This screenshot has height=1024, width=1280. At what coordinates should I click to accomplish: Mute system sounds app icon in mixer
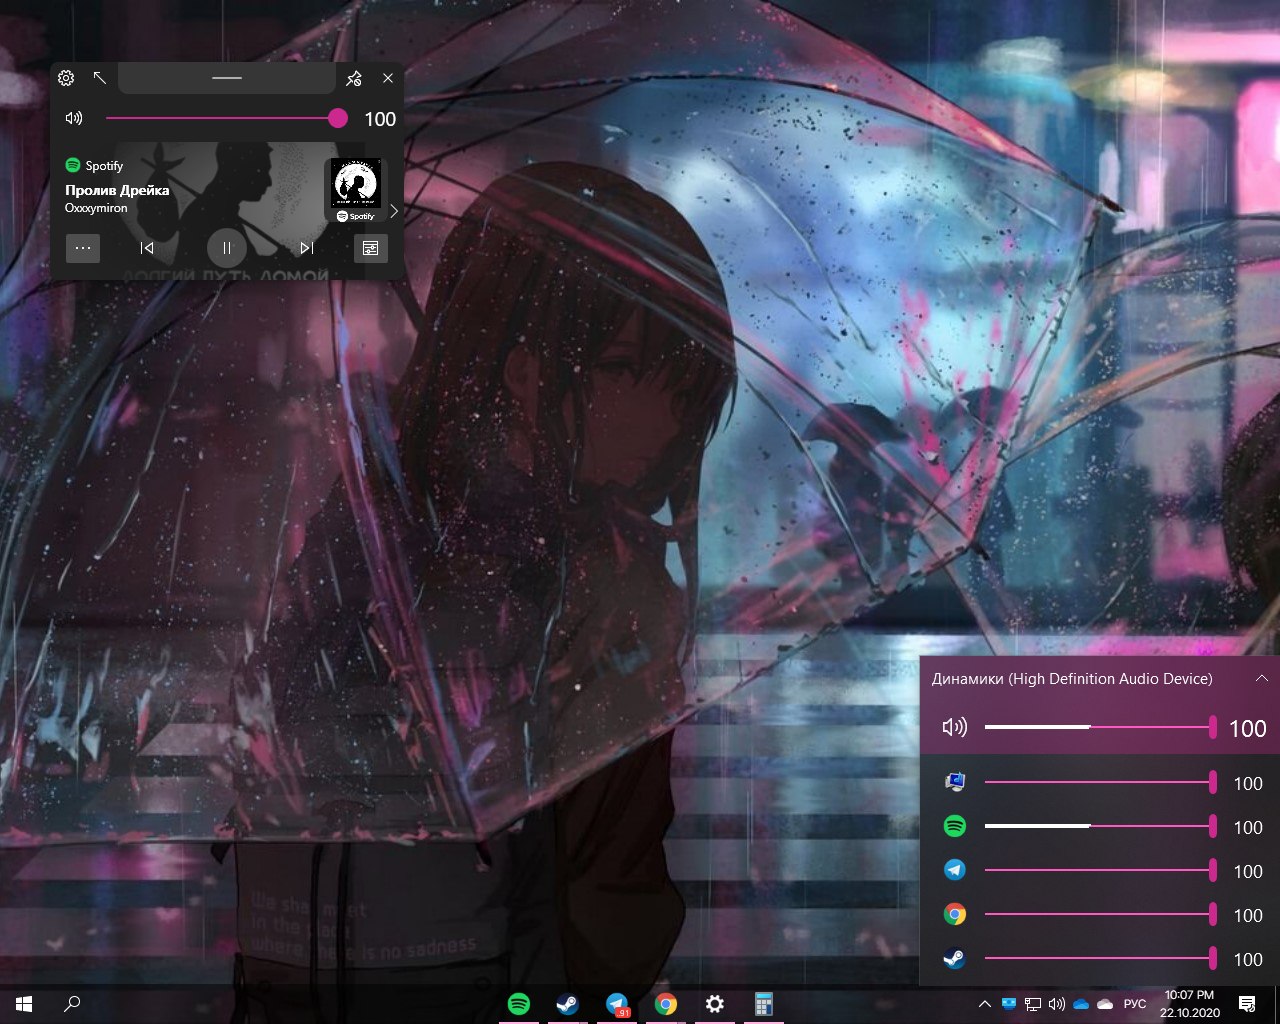click(x=955, y=782)
